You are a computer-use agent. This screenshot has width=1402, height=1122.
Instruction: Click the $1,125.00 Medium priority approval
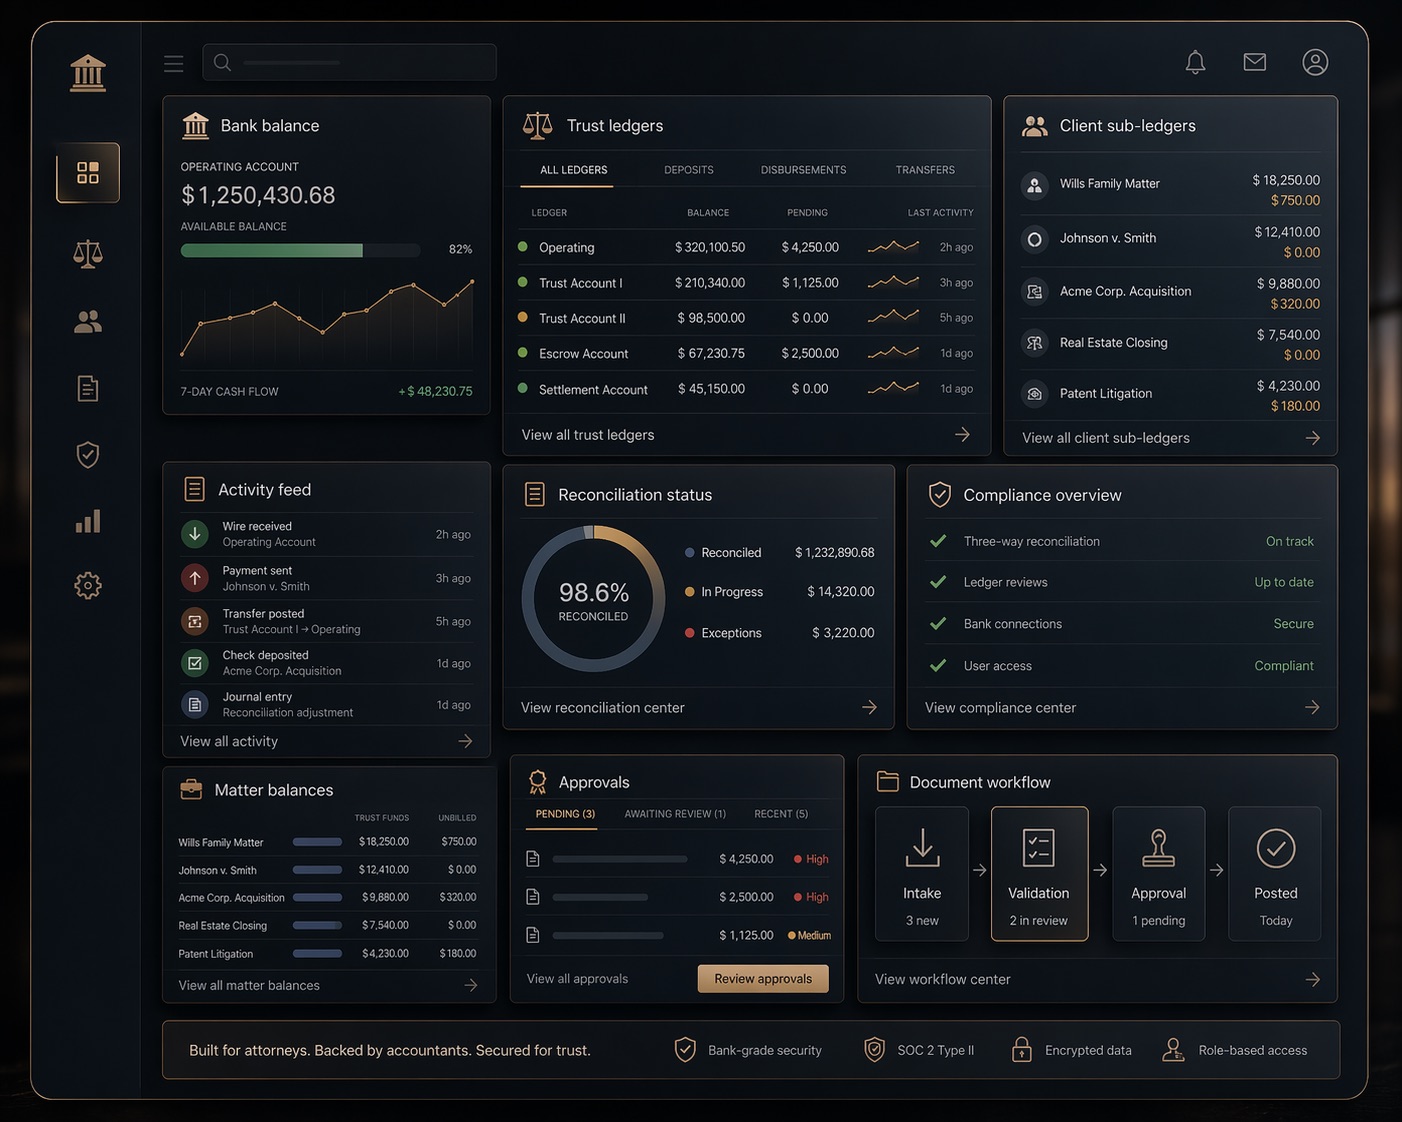coord(679,935)
